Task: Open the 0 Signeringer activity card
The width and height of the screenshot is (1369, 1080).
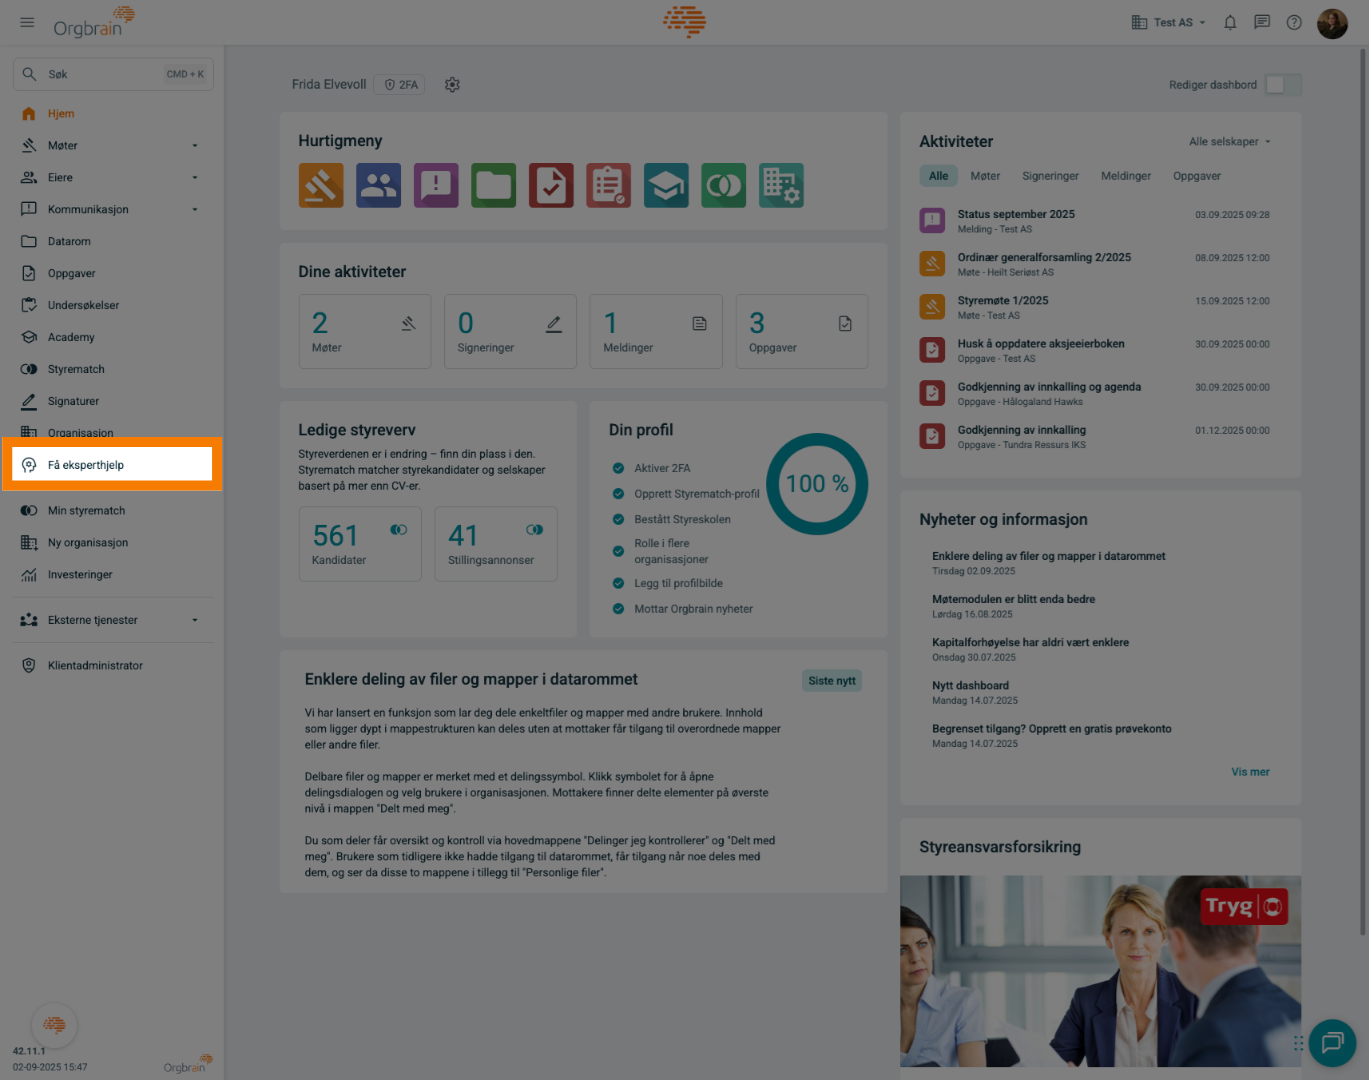Action: [510, 332]
